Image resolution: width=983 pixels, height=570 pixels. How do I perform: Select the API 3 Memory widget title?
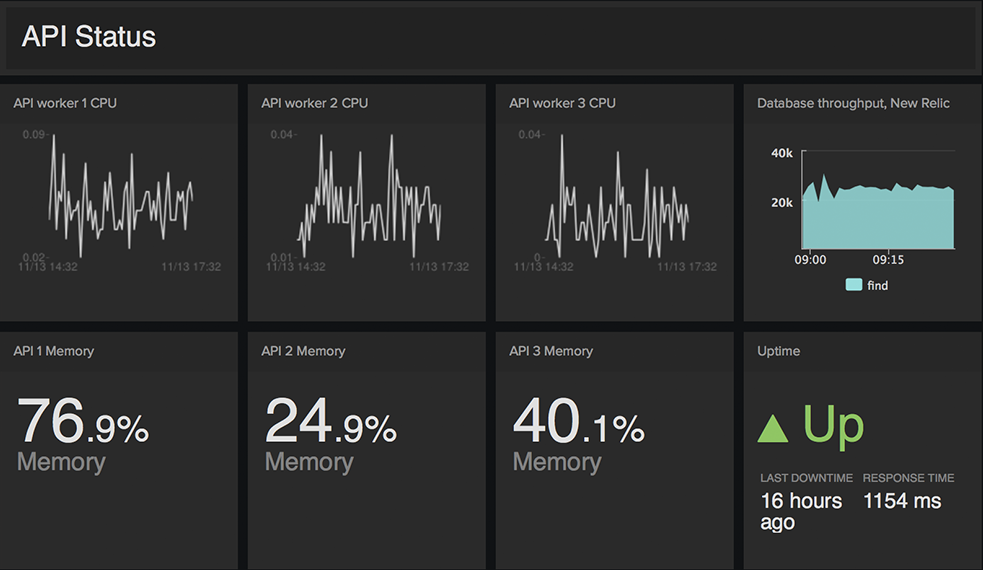click(551, 351)
